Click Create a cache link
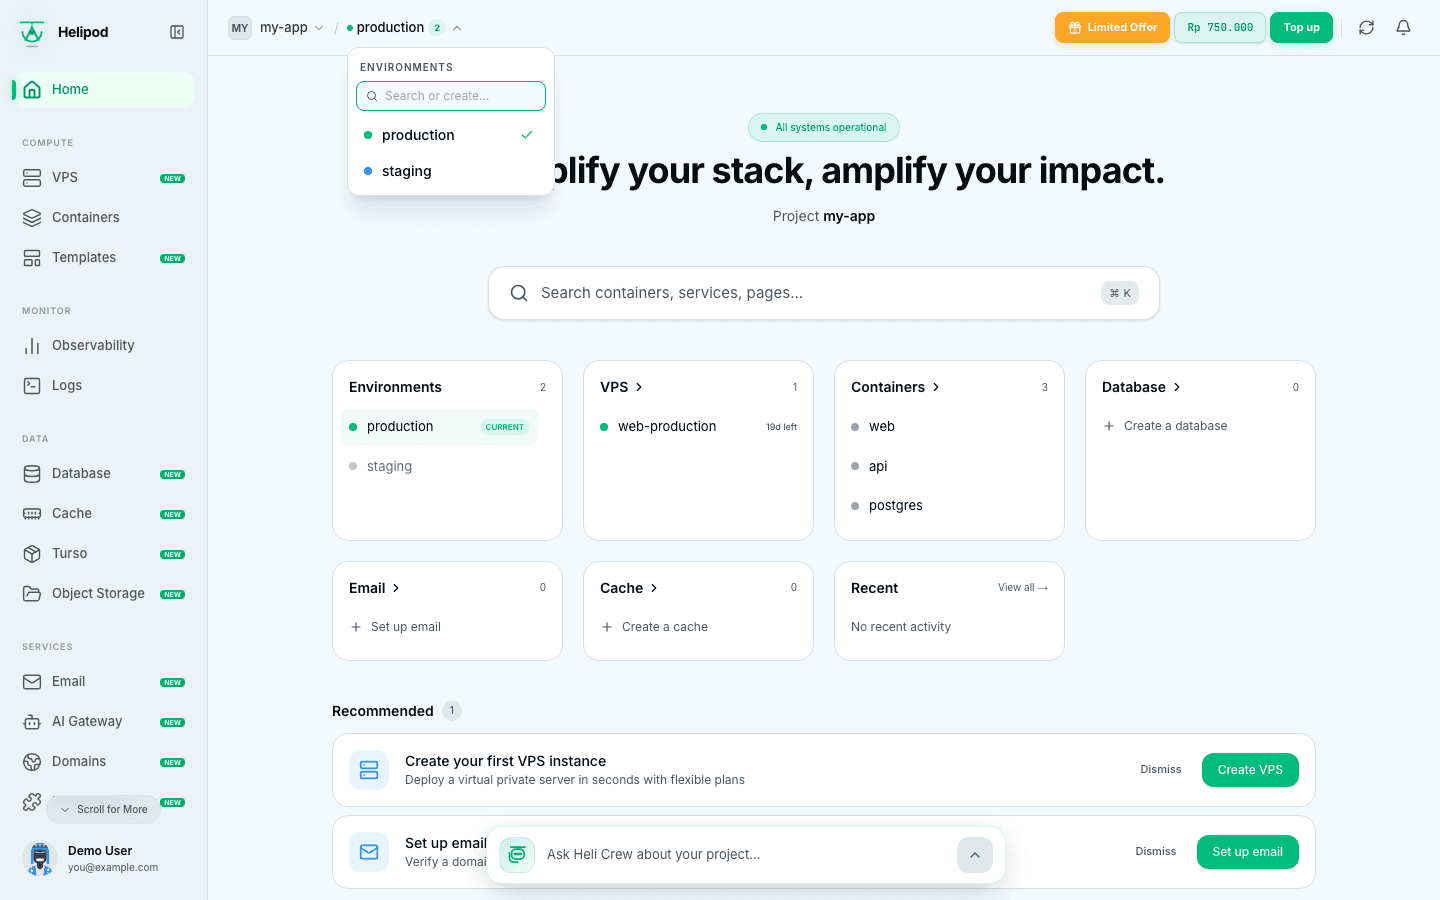 [x=654, y=627]
